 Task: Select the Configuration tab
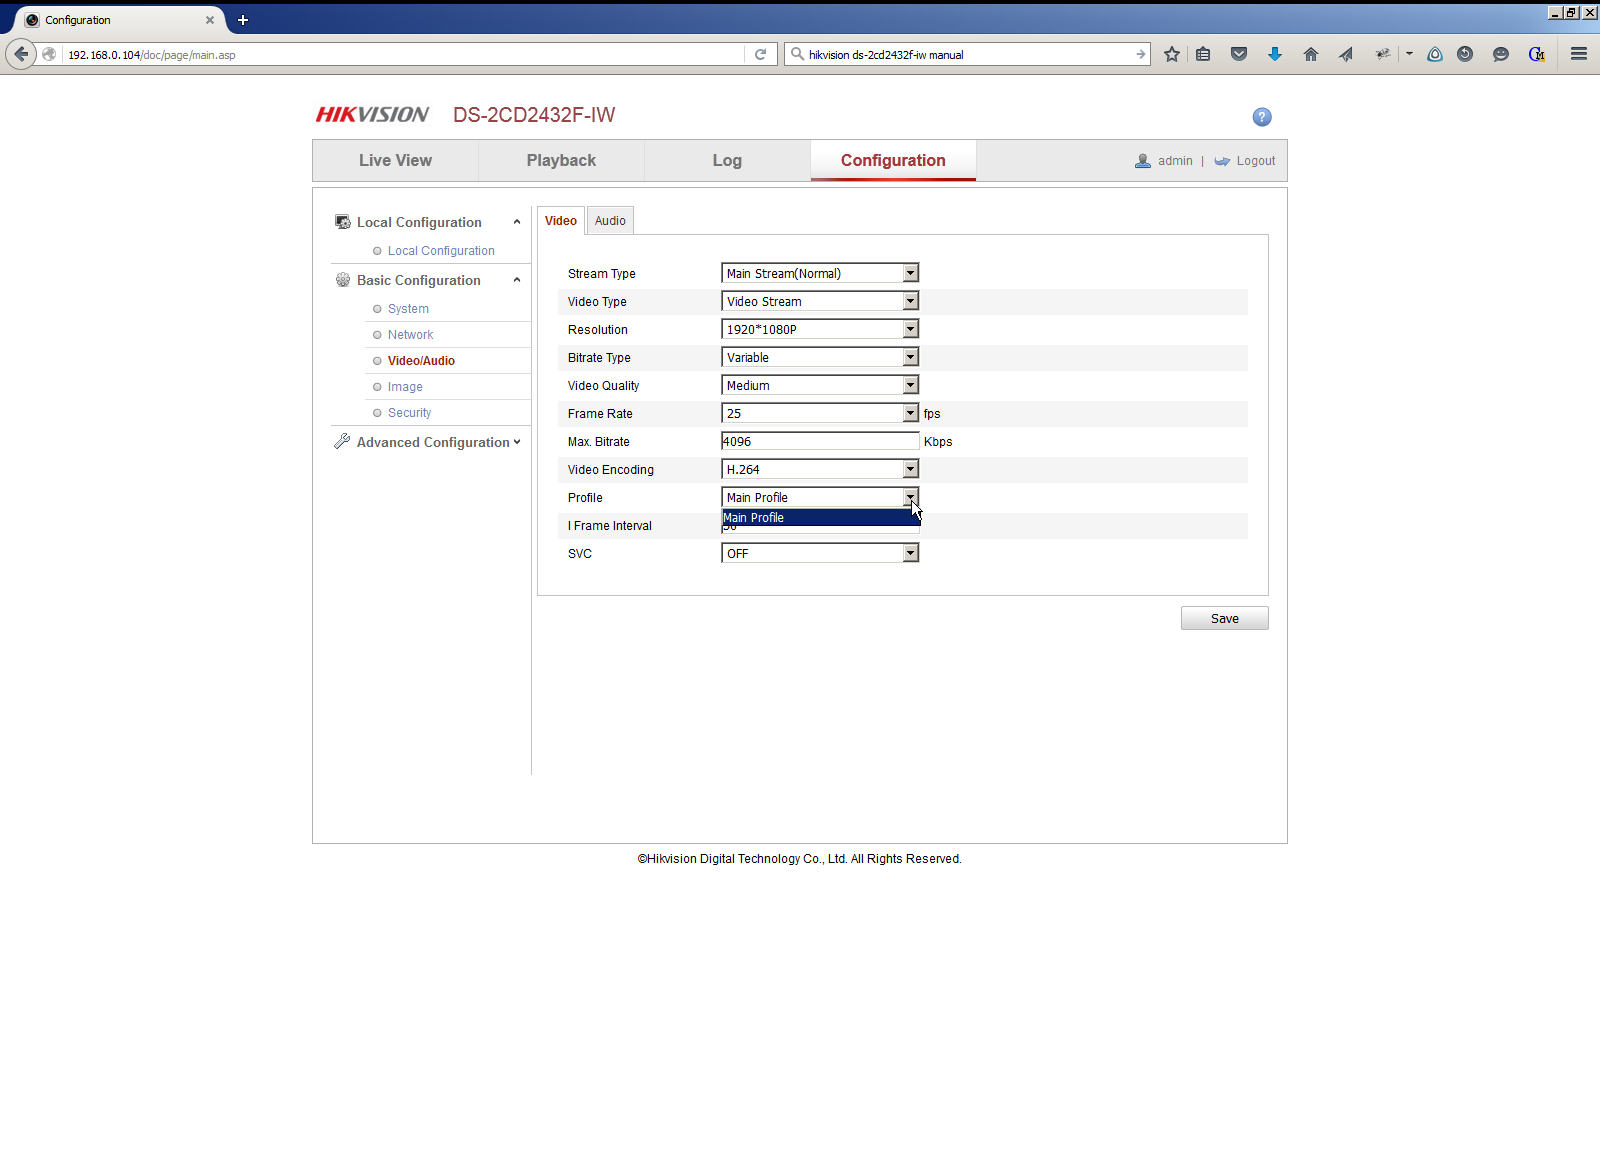[893, 161]
